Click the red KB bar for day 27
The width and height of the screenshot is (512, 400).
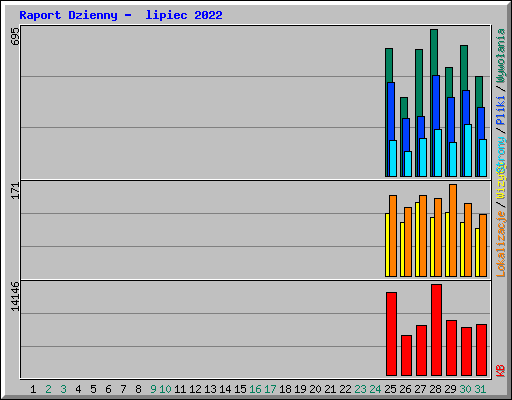(x=421, y=350)
